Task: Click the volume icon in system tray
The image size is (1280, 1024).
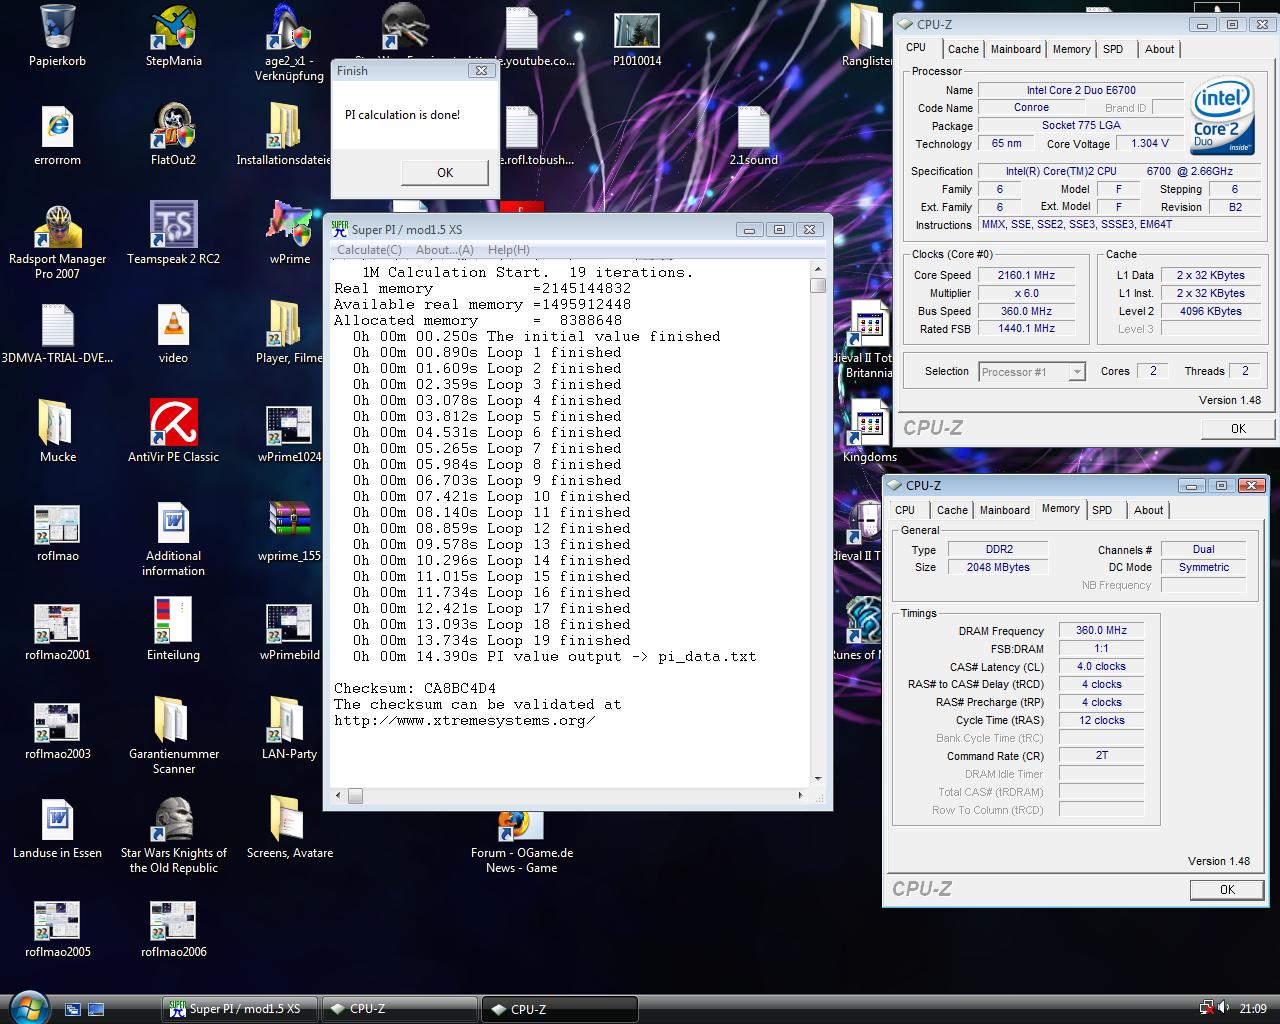Action: click(x=1224, y=1008)
